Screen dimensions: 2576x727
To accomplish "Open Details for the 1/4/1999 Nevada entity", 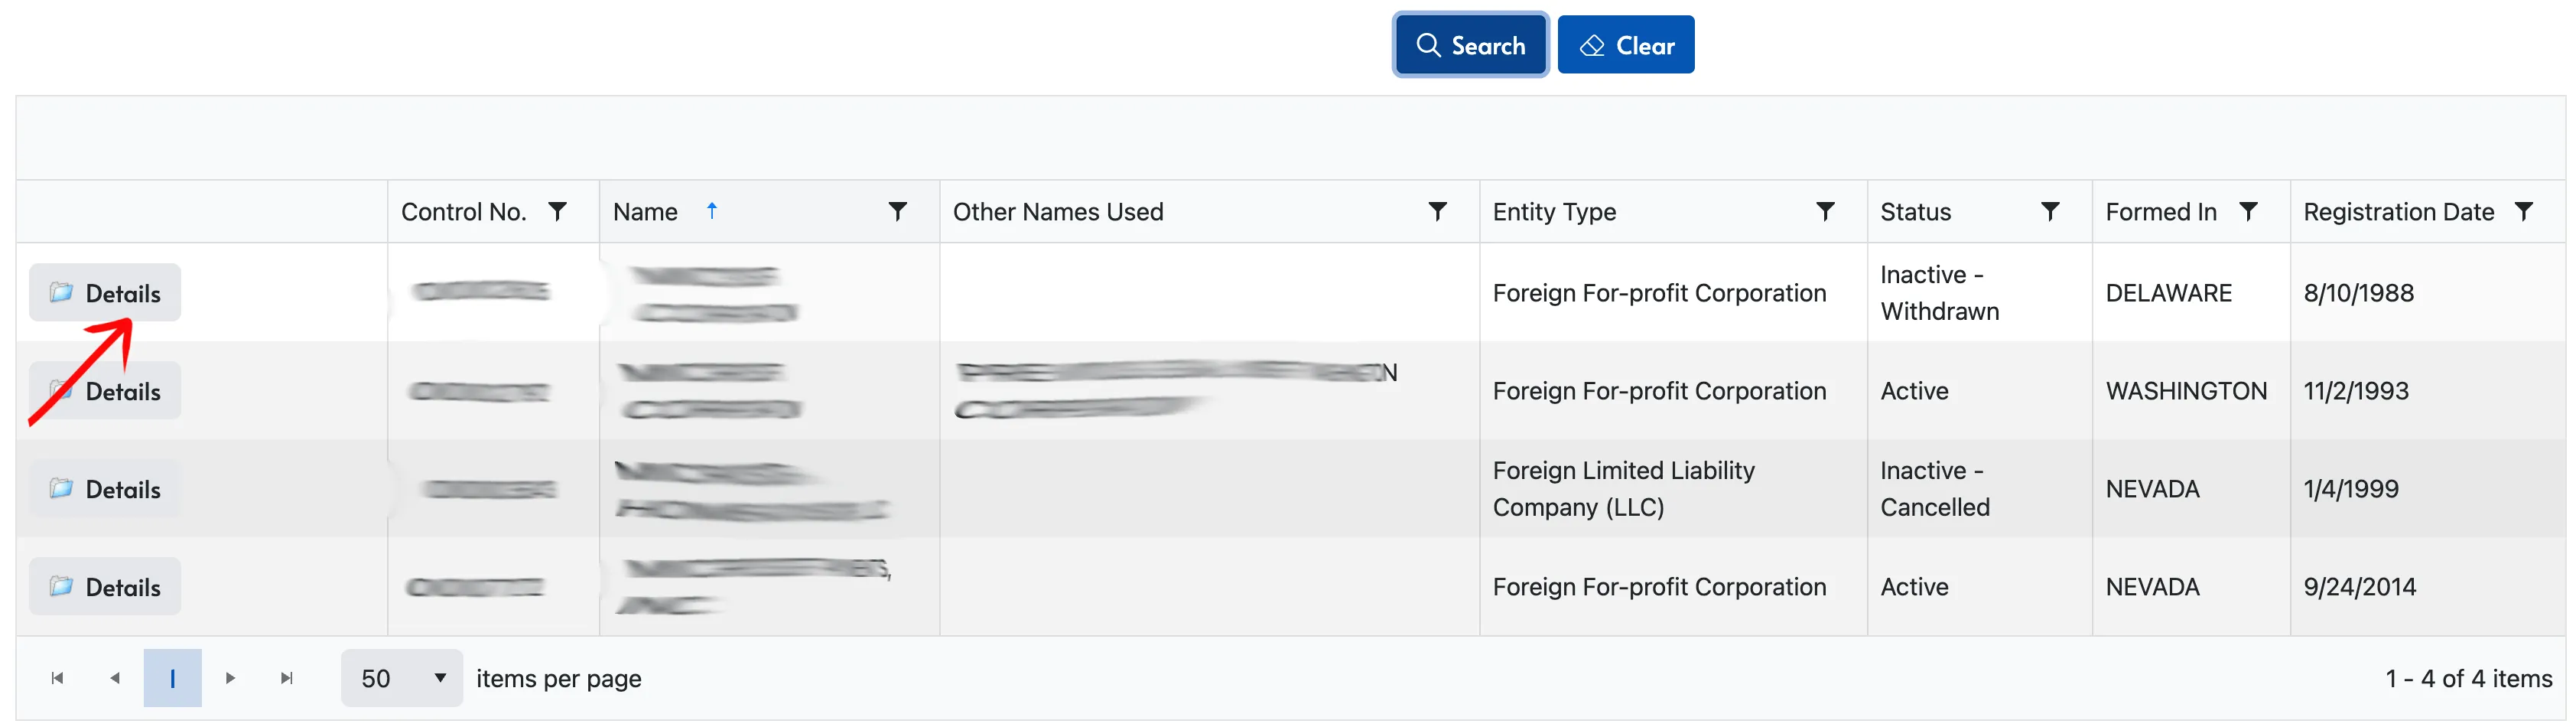I will coord(105,489).
